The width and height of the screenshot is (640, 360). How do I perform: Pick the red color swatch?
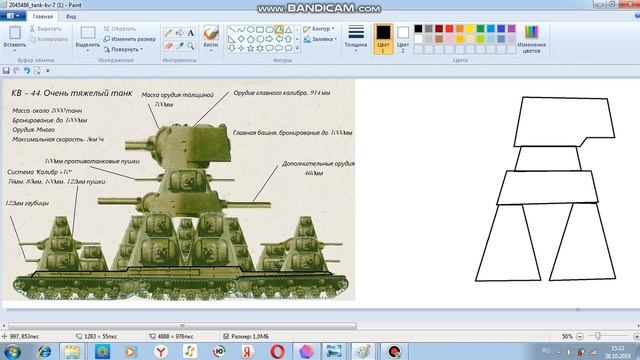(449, 29)
